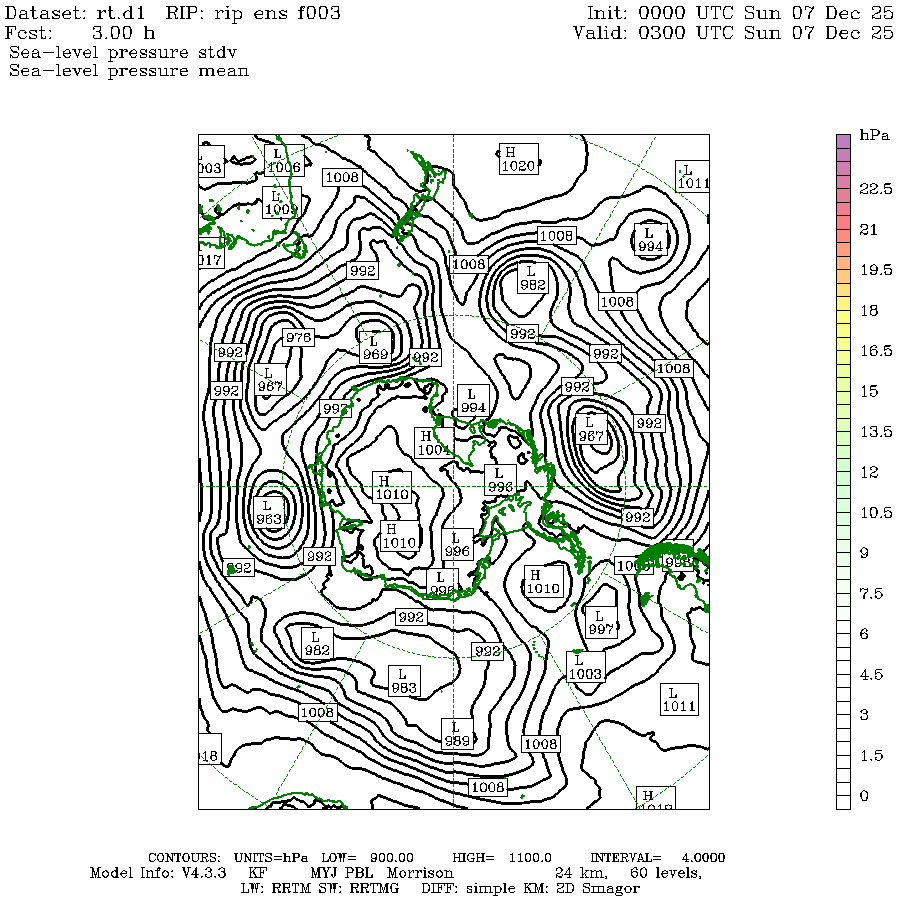Click the 'Fcst: 3.00 h' forecast text
Viewport: 900px width, 900px height.
(x=80, y=33)
